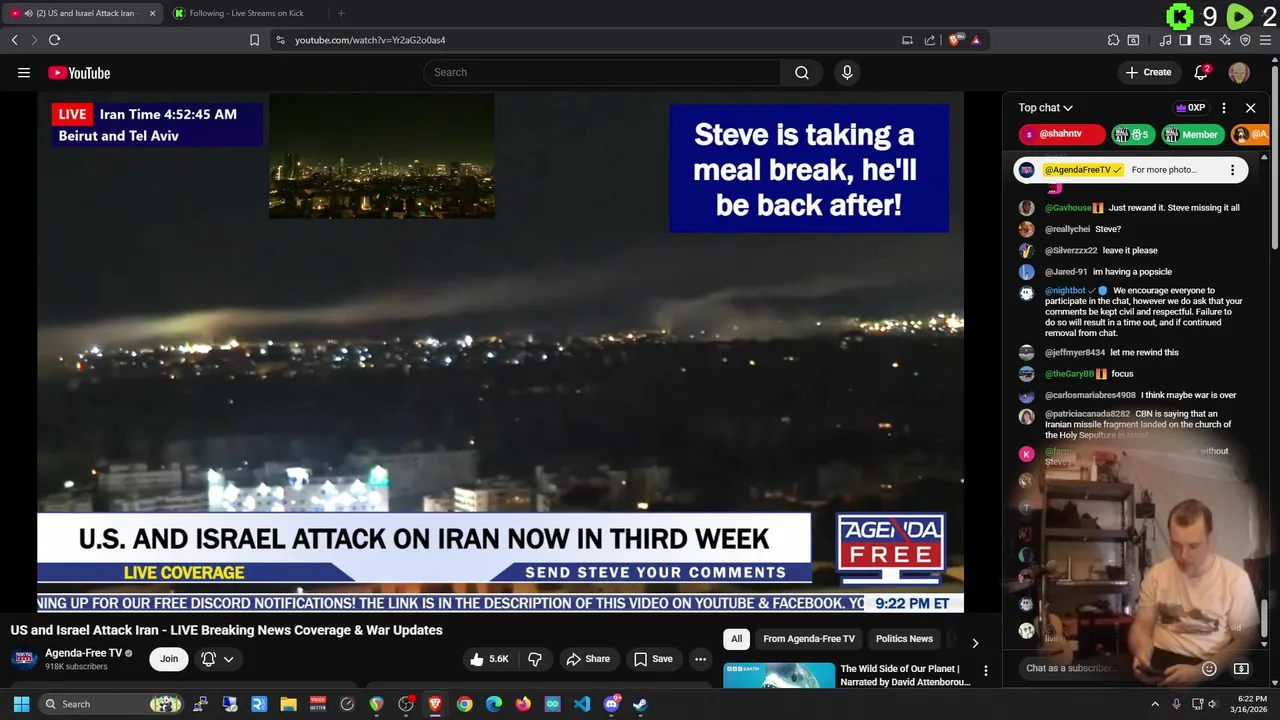
Task: Save video to a playlist
Action: [x=653, y=659]
